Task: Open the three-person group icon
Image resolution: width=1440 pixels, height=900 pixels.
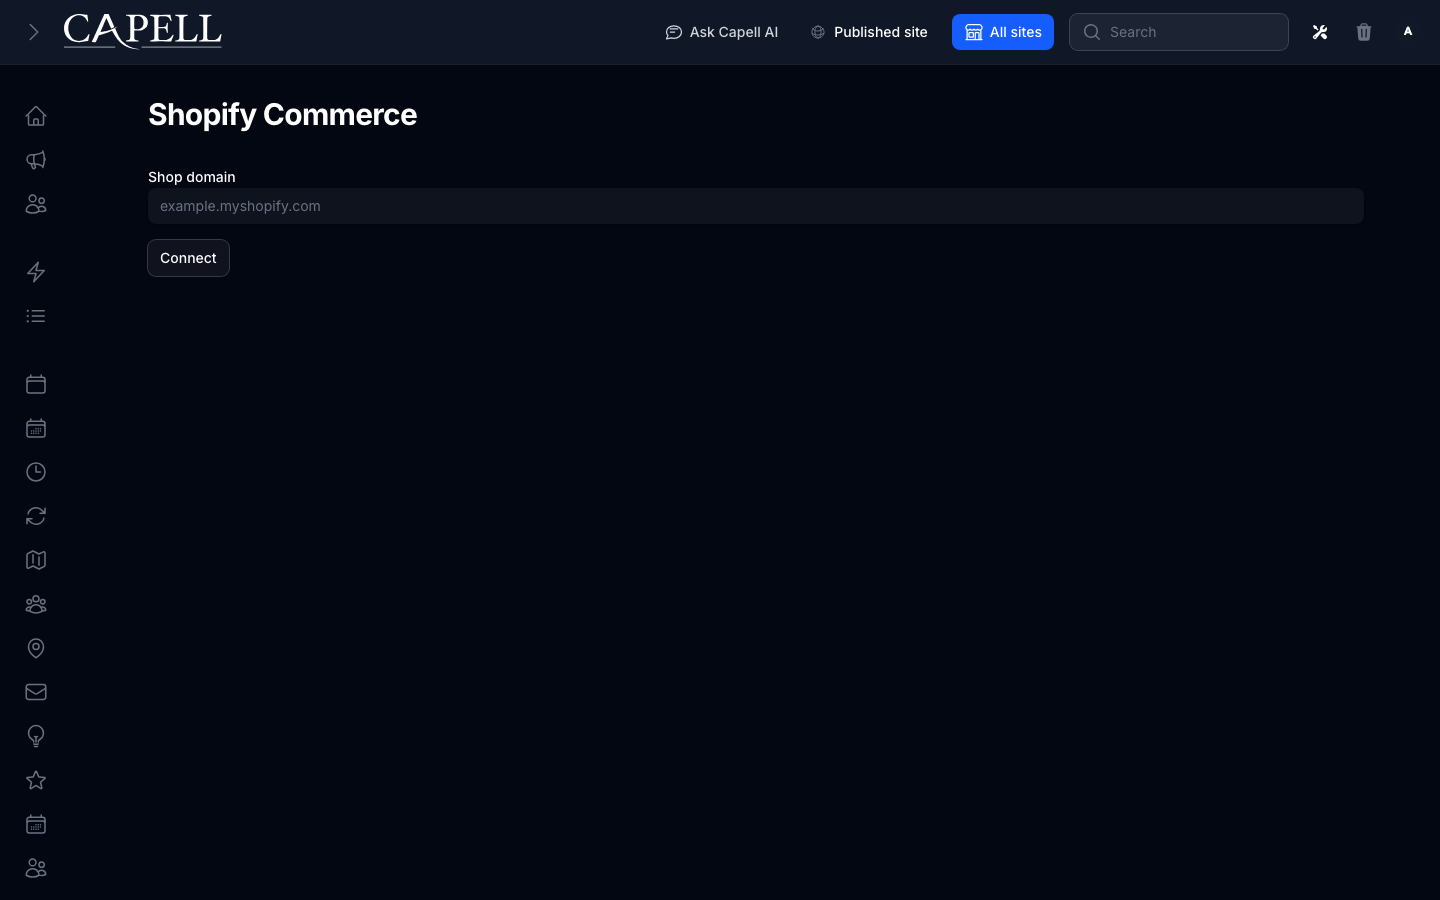Action: point(36,604)
